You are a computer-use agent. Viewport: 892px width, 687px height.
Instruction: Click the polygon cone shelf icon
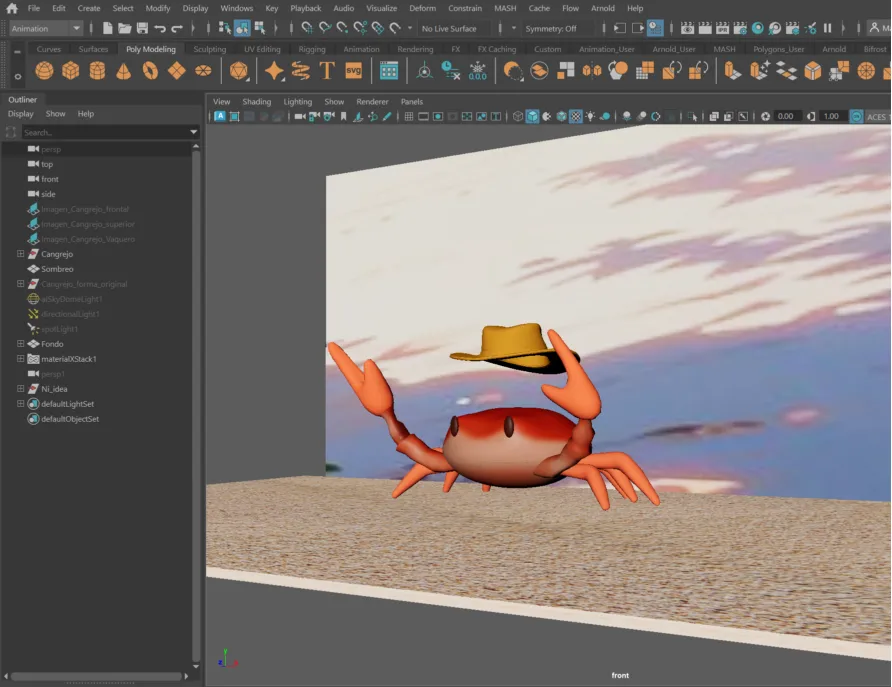(x=123, y=70)
